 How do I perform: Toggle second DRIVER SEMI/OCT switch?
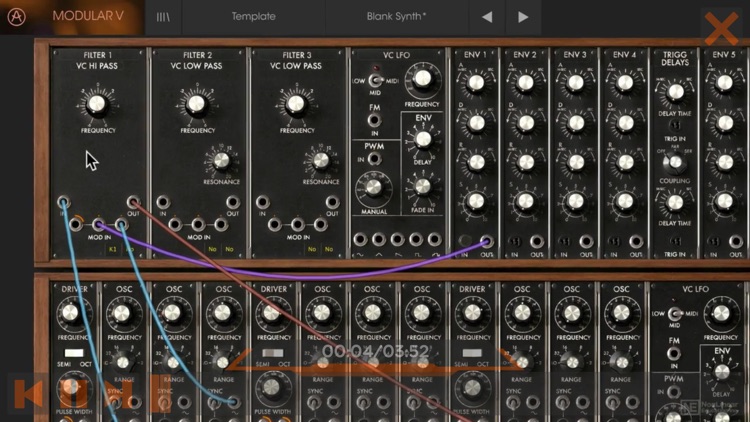[x=273, y=353]
